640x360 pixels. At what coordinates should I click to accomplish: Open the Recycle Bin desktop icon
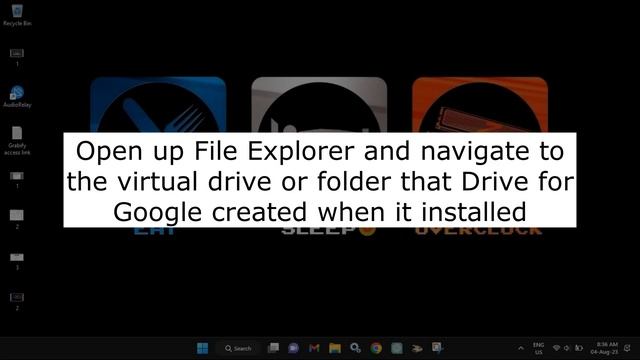point(17,15)
